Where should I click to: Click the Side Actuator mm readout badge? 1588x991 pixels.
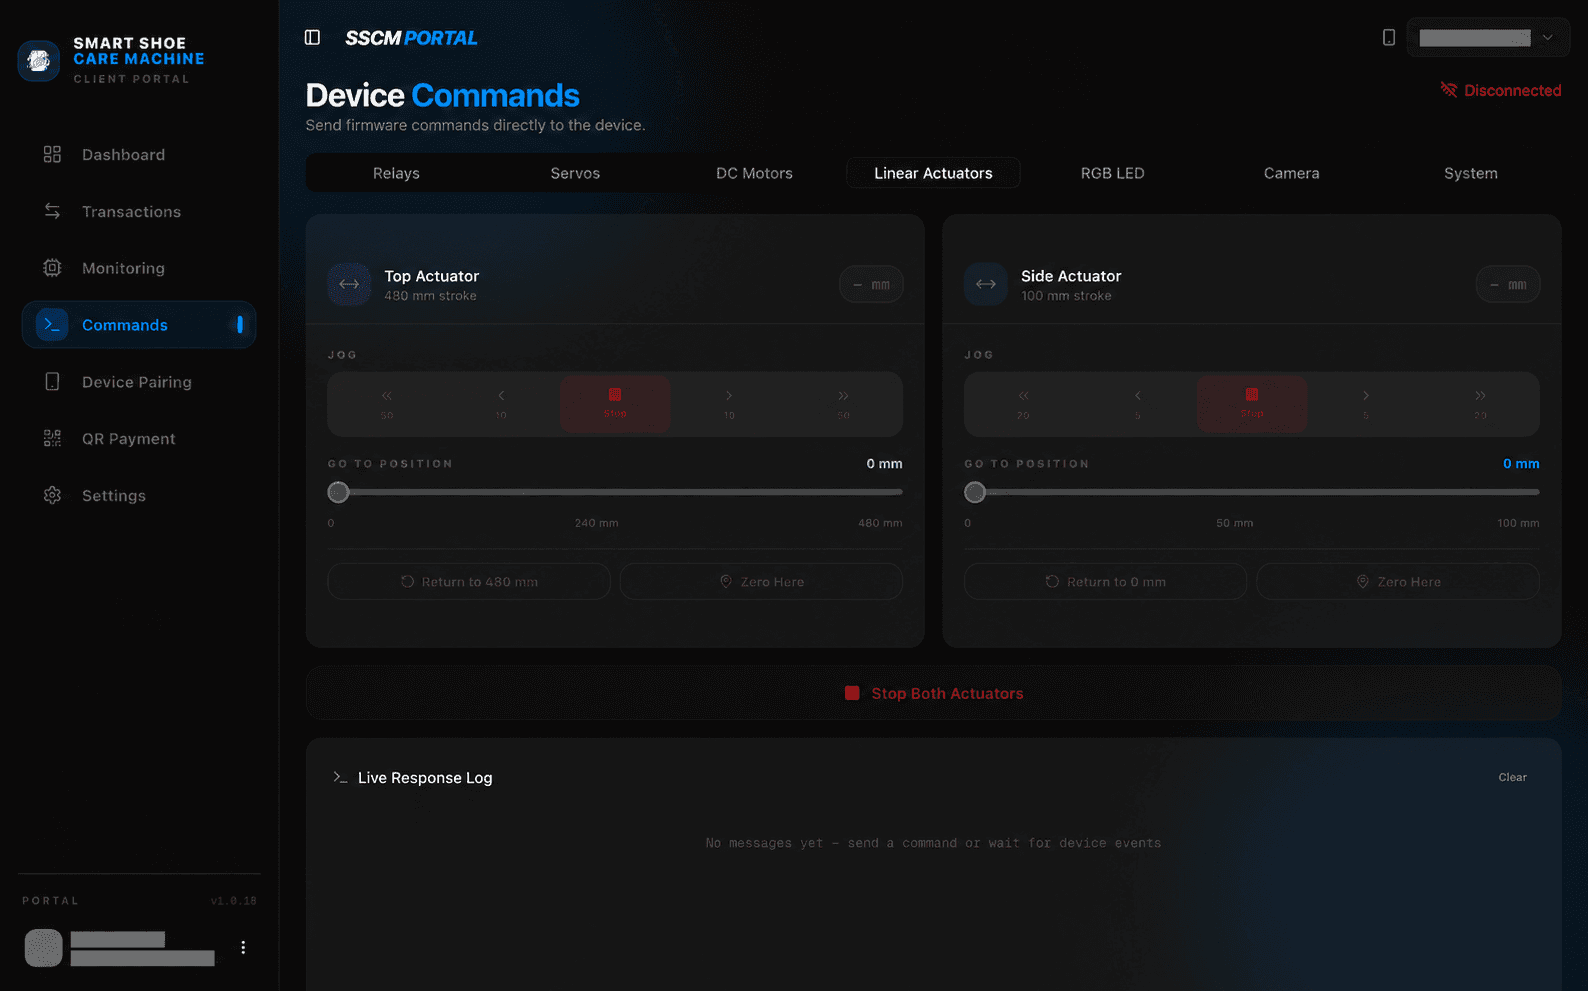coord(1508,285)
